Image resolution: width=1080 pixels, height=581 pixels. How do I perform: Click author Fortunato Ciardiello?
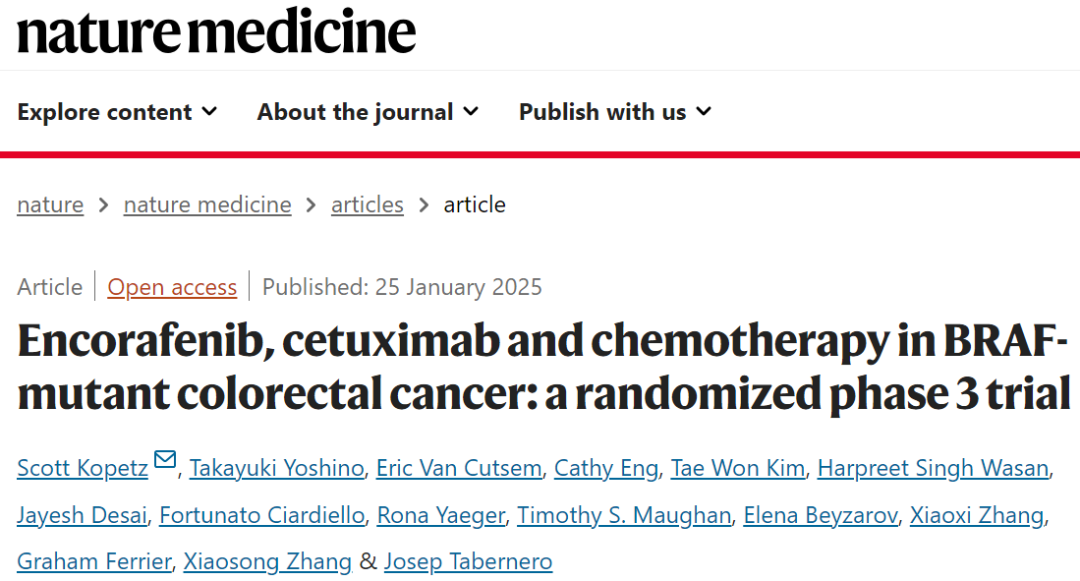(262, 515)
